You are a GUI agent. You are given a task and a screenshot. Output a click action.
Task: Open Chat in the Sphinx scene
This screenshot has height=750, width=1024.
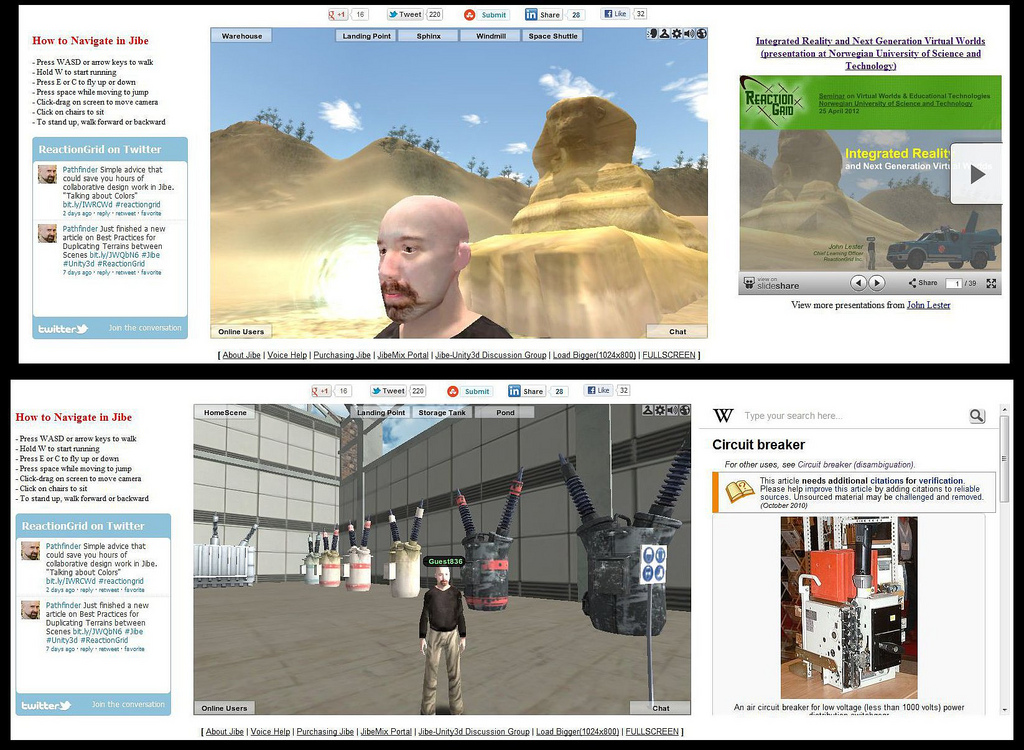coord(677,332)
